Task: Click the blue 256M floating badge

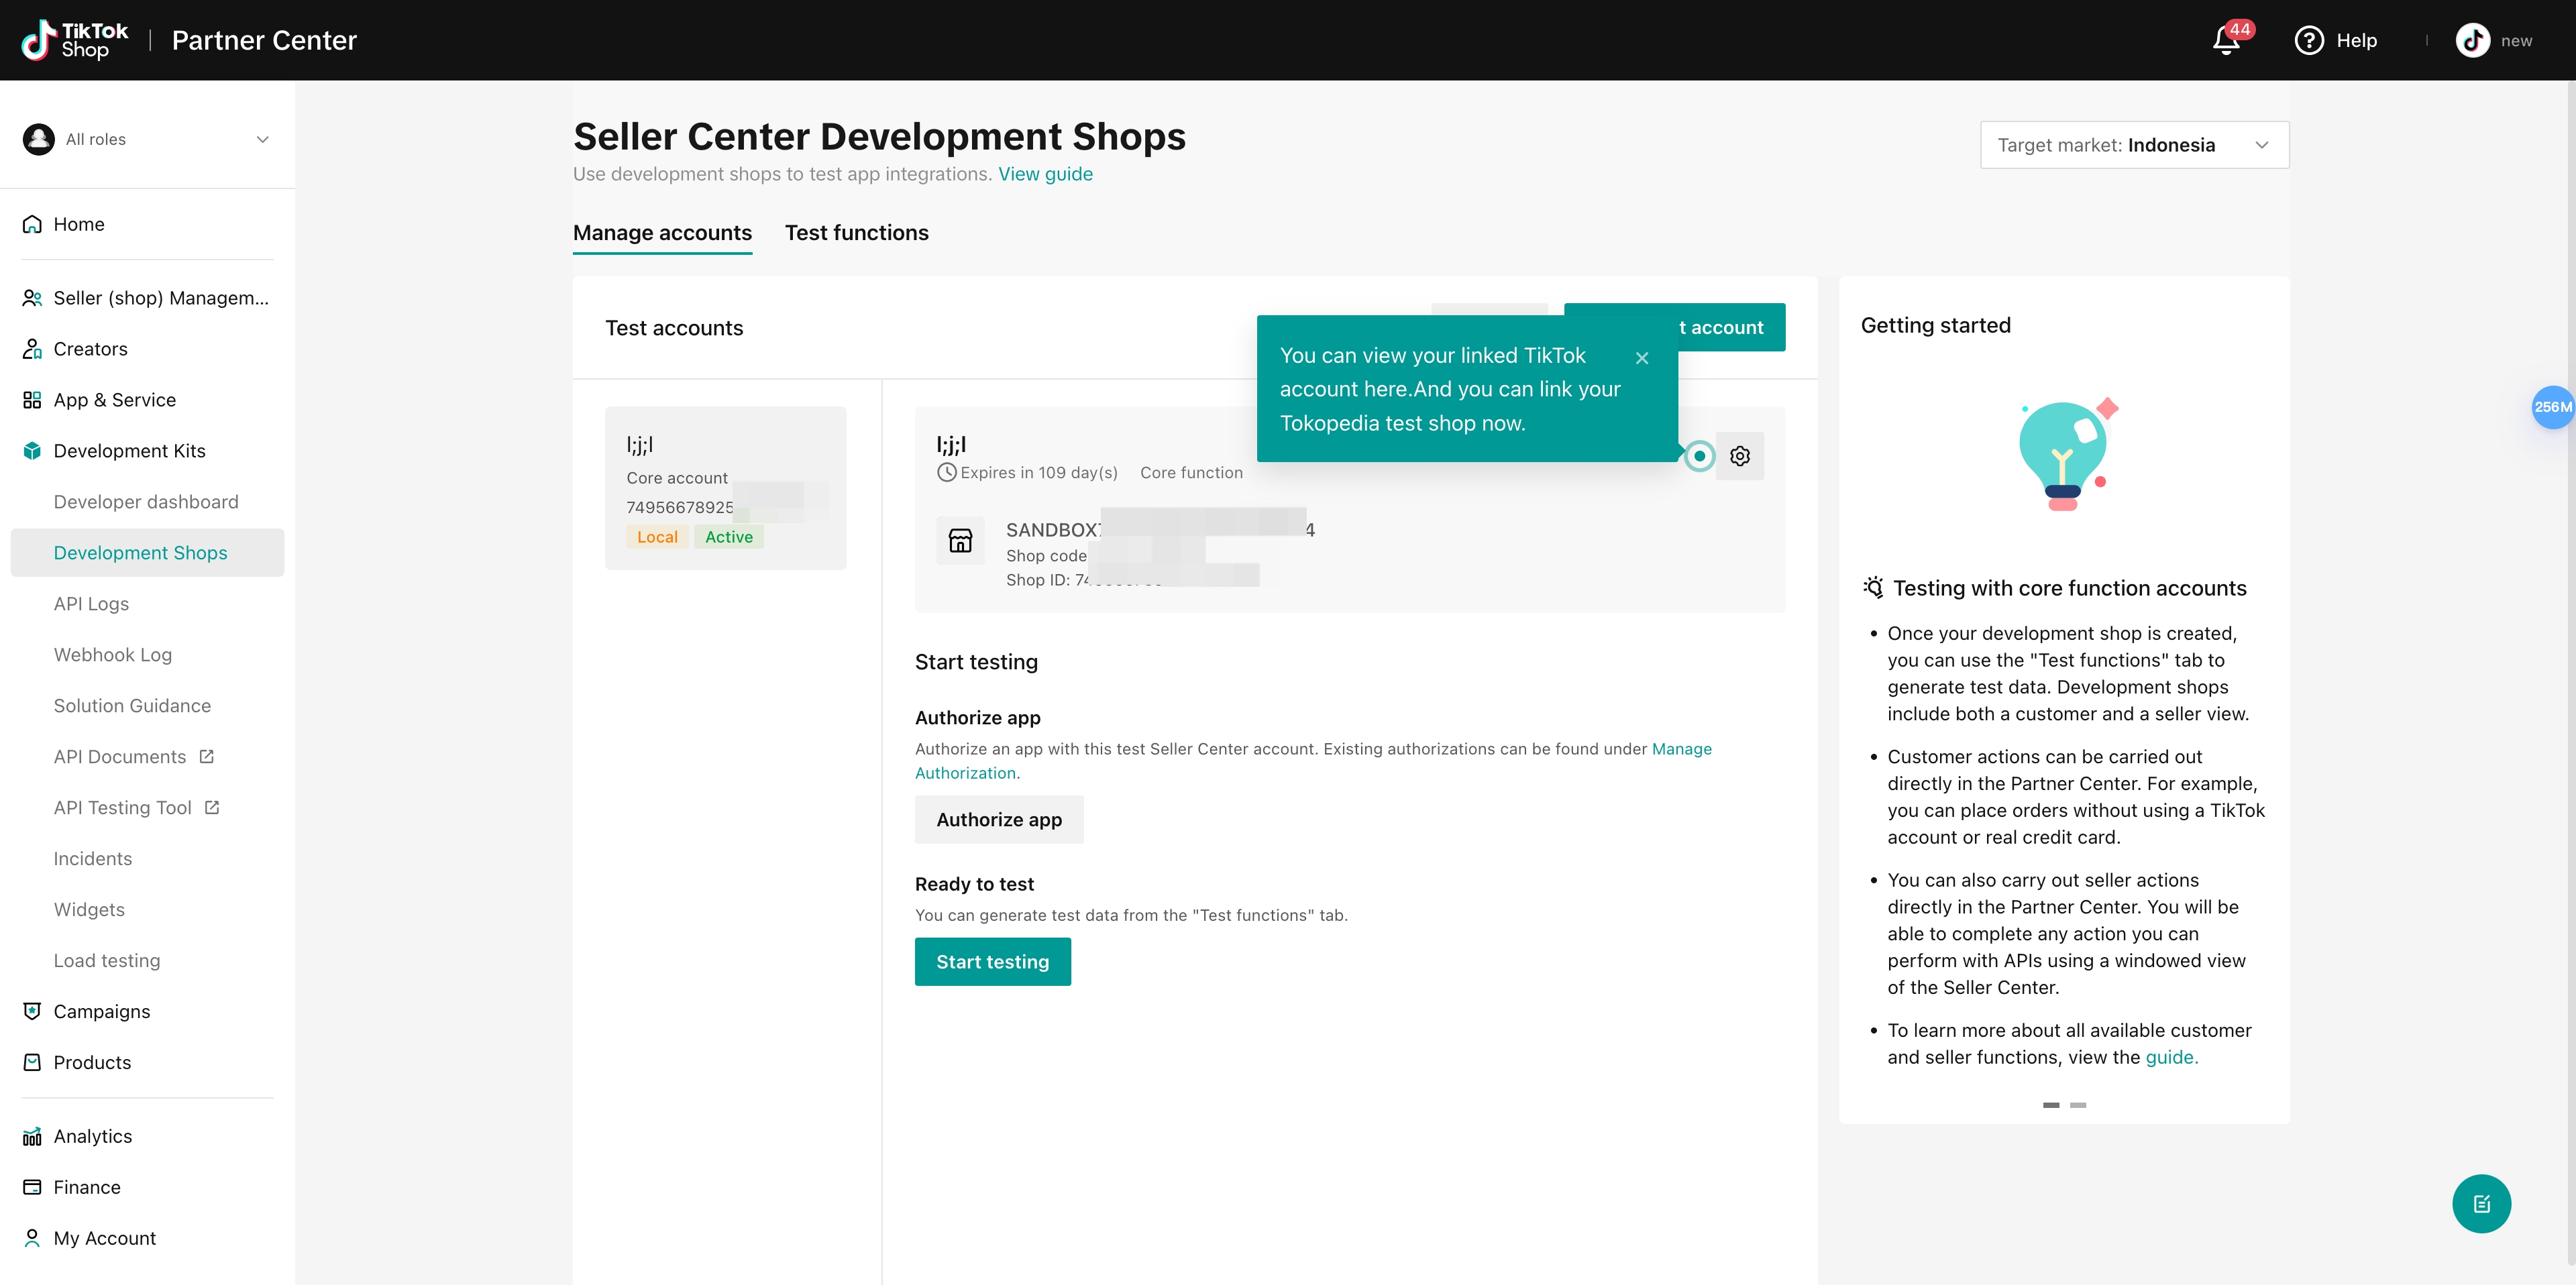Action: coord(2553,407)
